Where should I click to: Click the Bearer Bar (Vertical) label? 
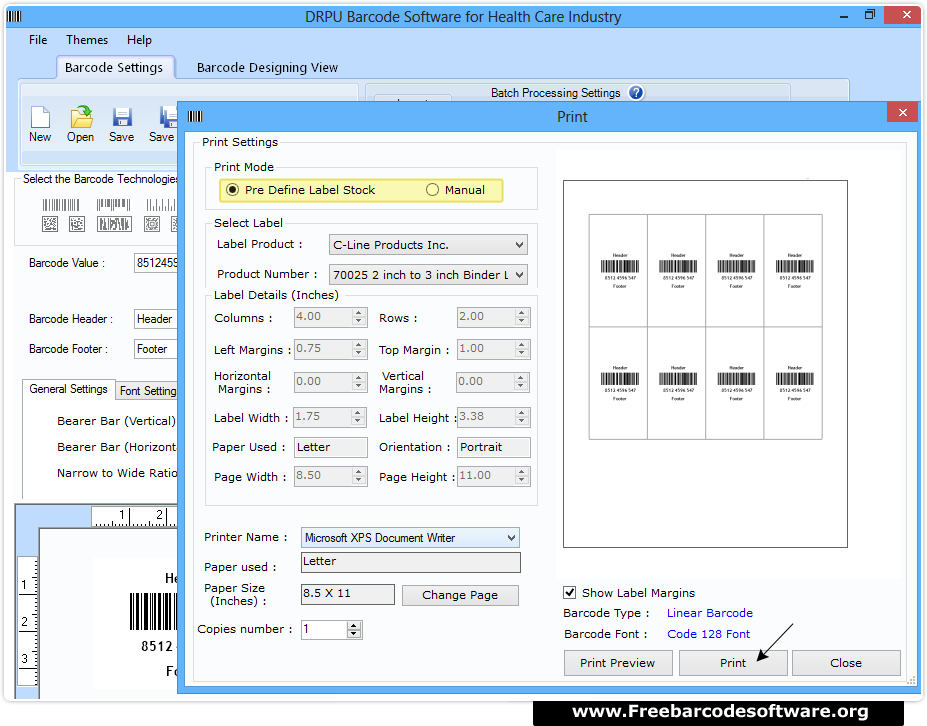pyautogui.click(x=116, y=421)
